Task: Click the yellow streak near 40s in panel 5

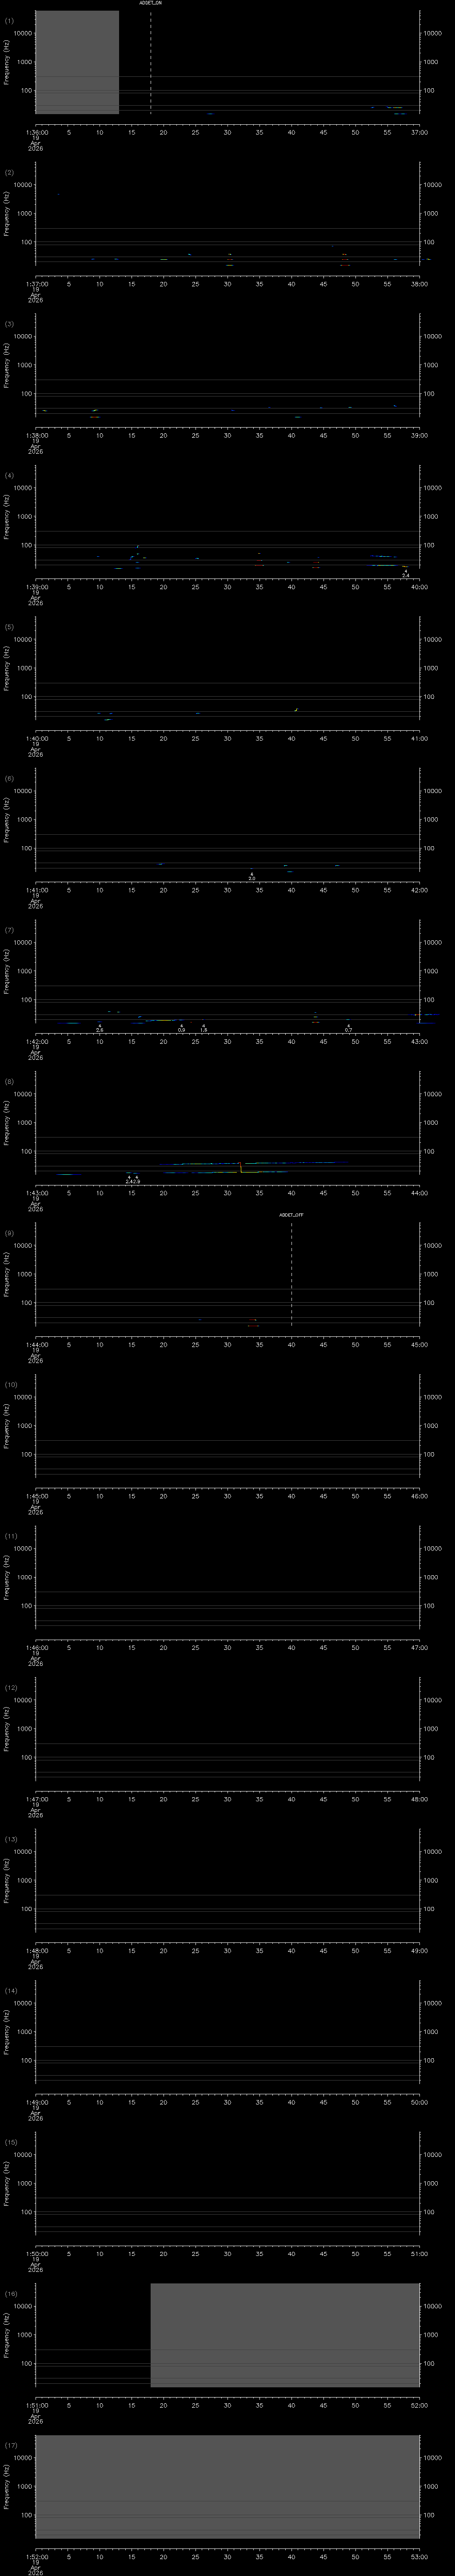Action: pyautogui.click(x=296, y=709)
